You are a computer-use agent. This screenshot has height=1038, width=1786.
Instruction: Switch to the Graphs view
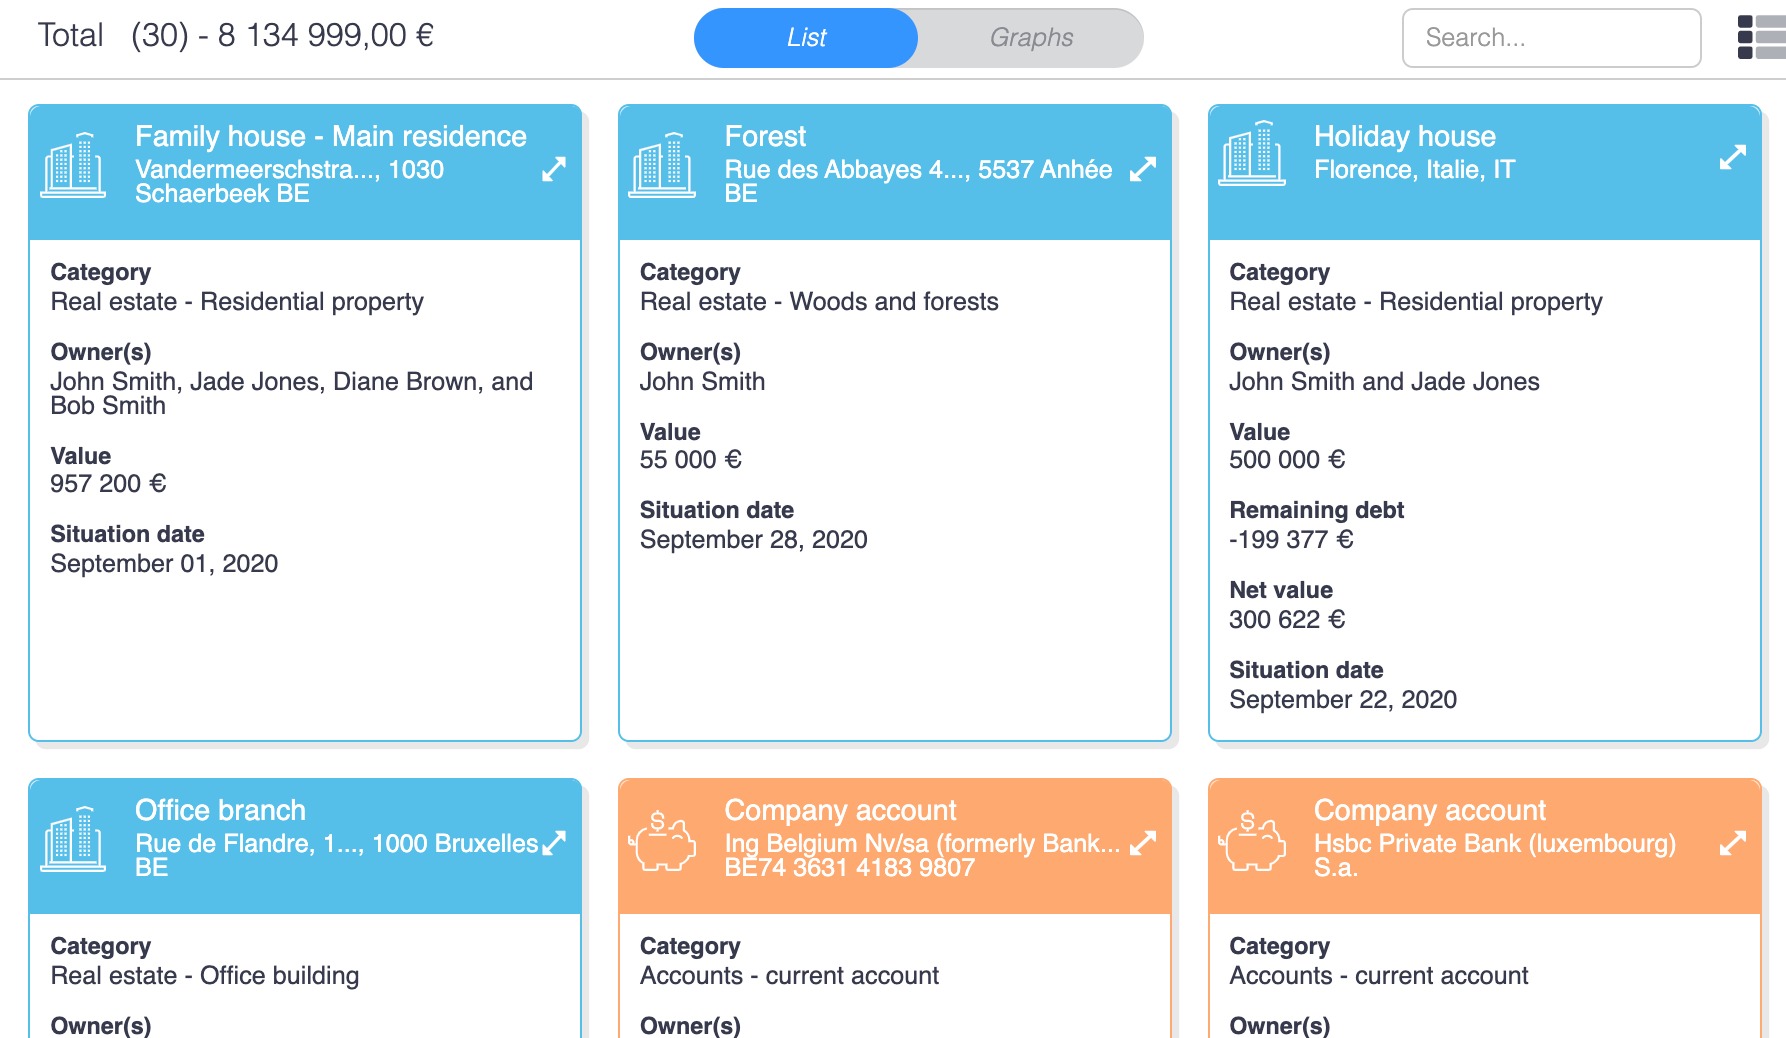(1030, 38)
